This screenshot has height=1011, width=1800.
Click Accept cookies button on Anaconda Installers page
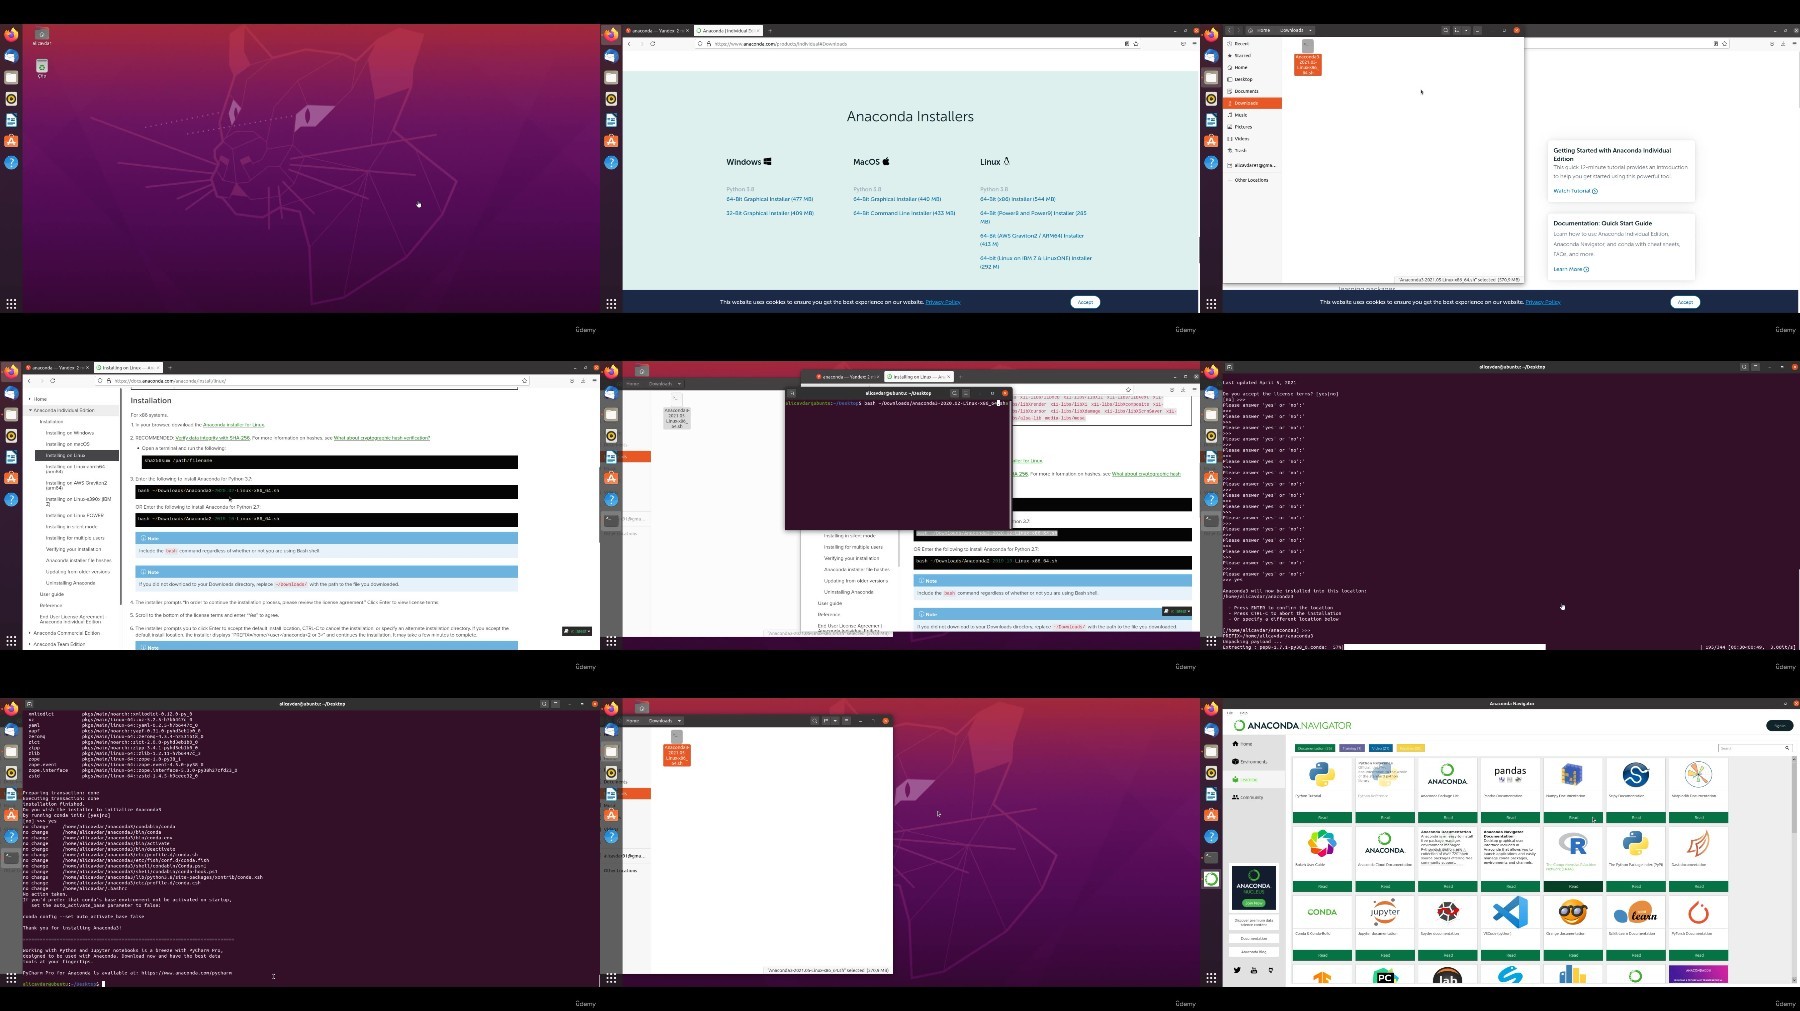[1085, 302]
